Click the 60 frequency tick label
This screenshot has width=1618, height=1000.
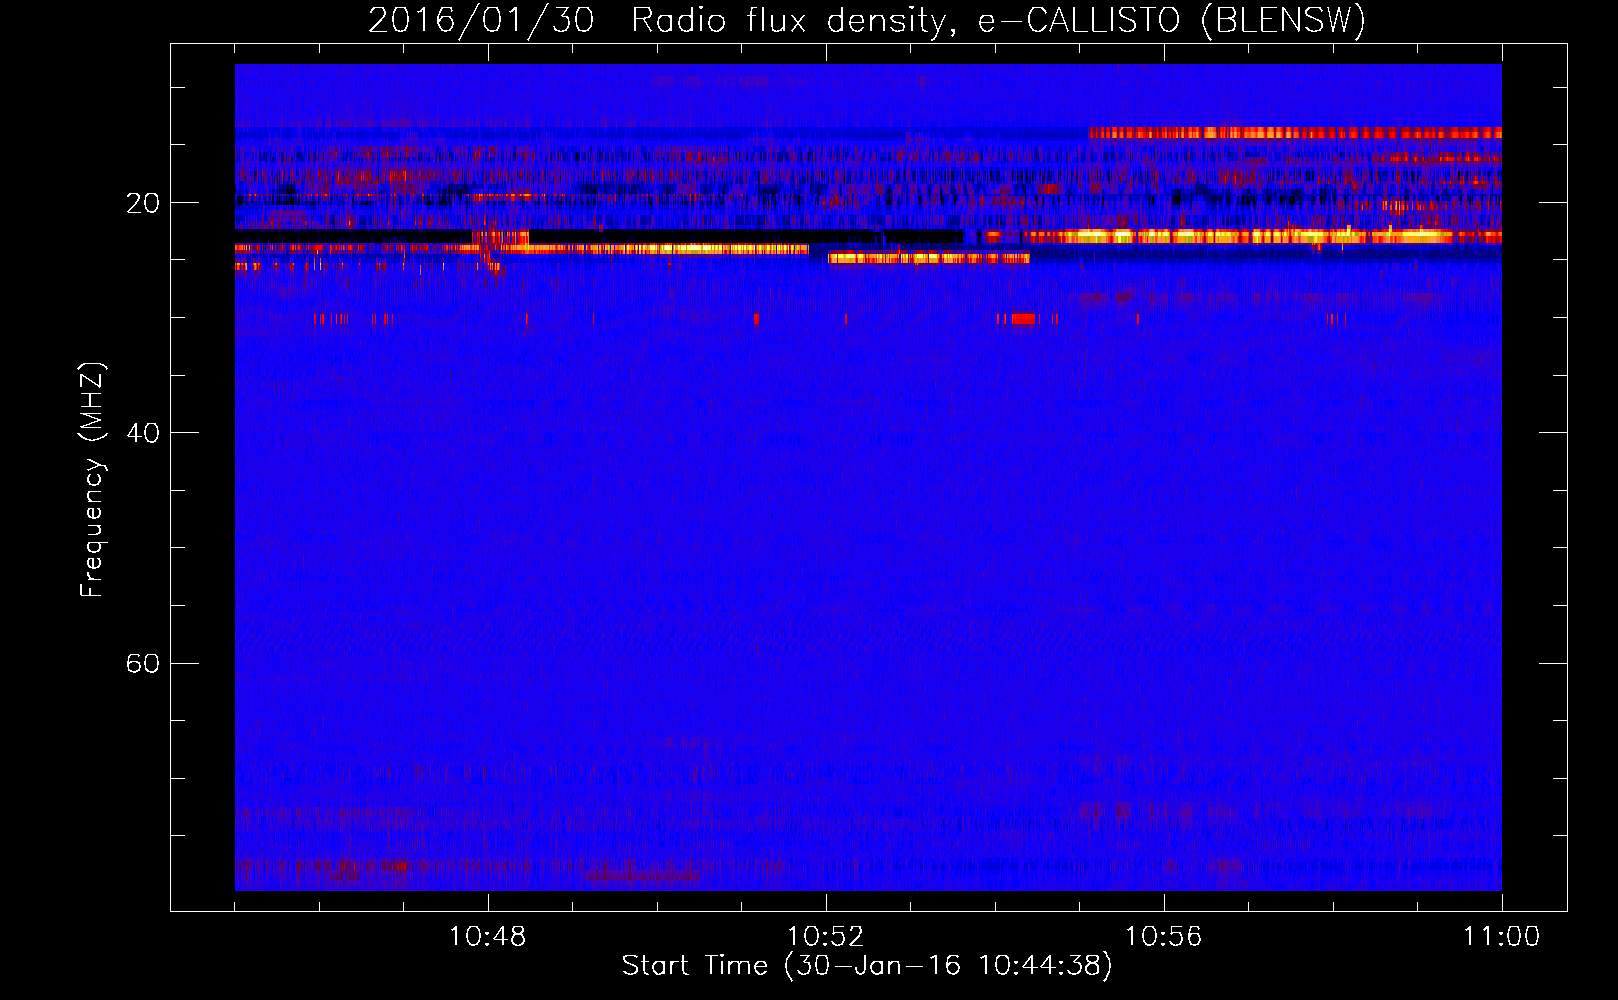click(x=142, y=663)
